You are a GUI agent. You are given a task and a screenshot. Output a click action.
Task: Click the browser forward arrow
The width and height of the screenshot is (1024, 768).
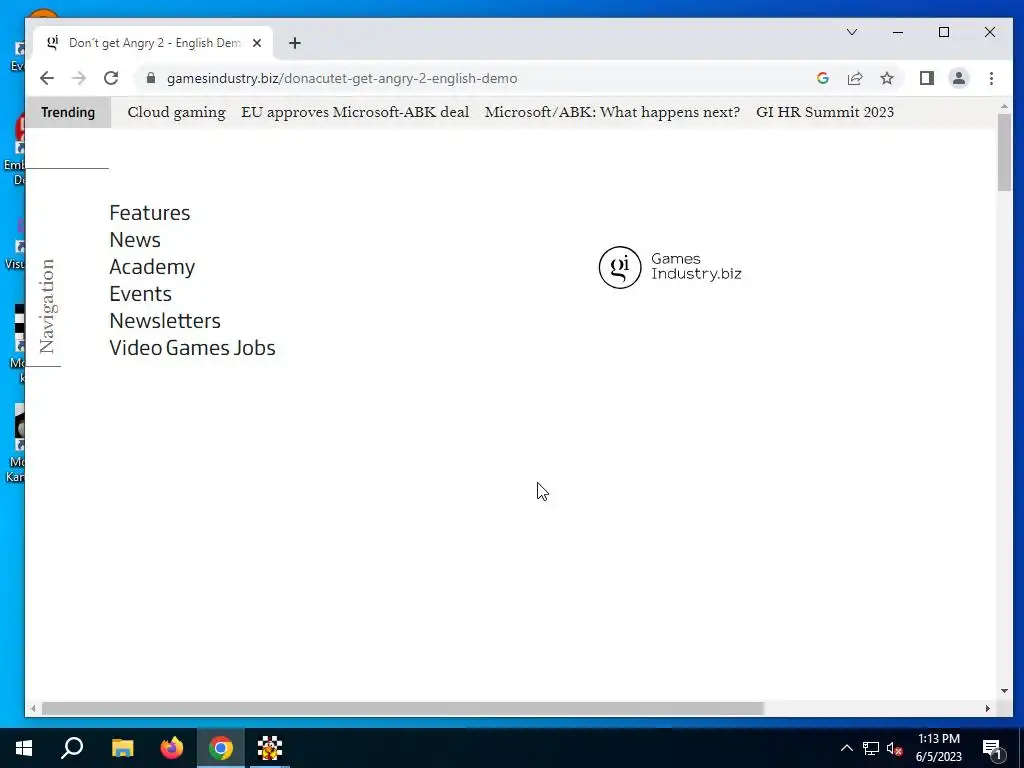[x=79, y=78]
